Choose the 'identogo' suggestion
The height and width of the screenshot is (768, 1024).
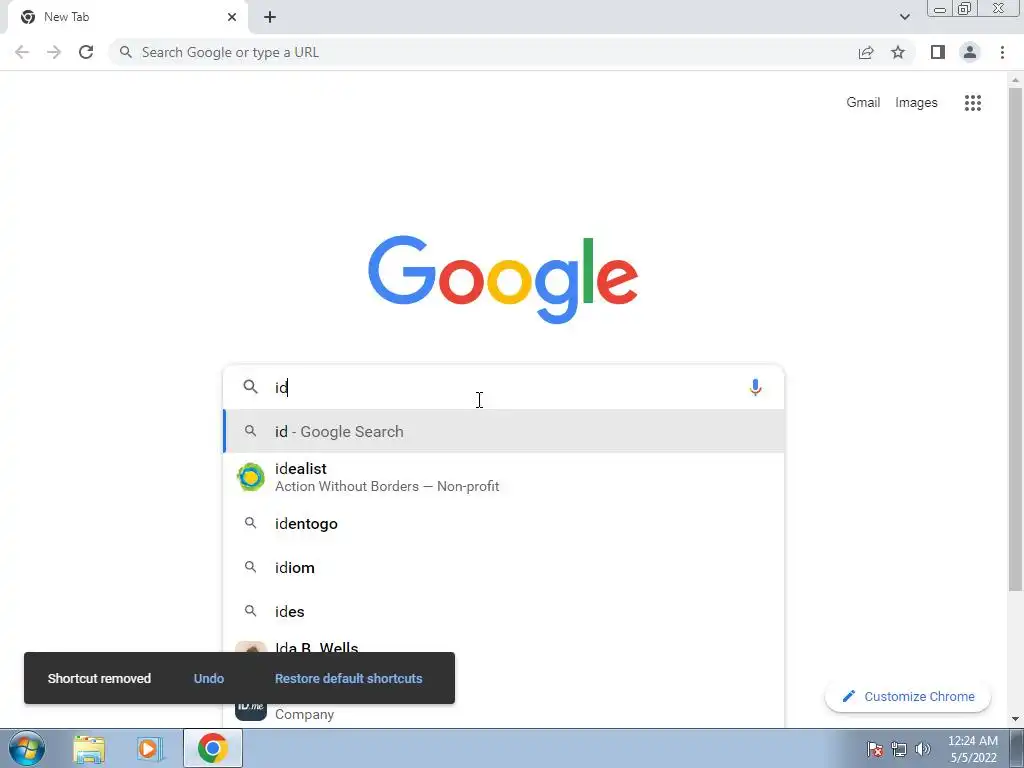[x=504, y=524]
